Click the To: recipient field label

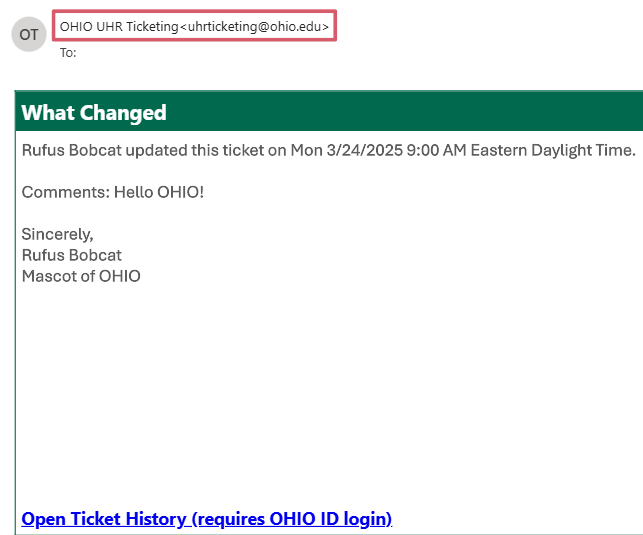(x=68, y=53)
